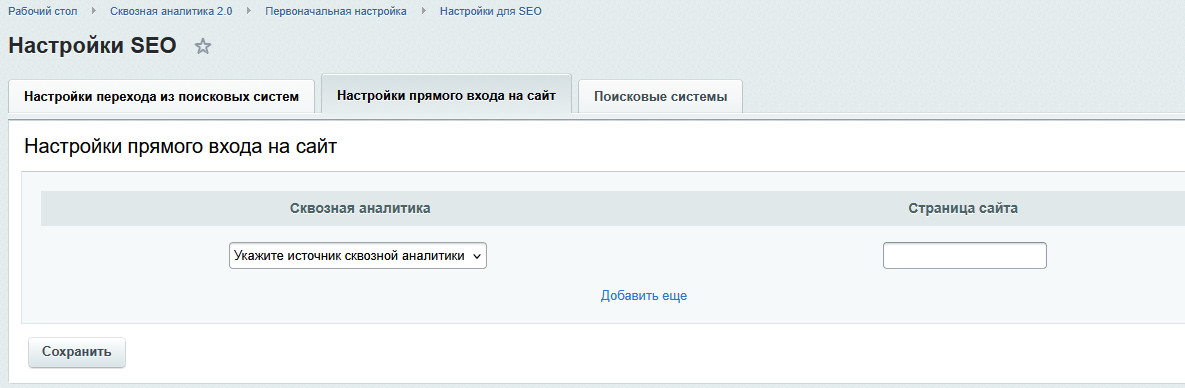Click Страница сайта column header

[x=963, y=209]
